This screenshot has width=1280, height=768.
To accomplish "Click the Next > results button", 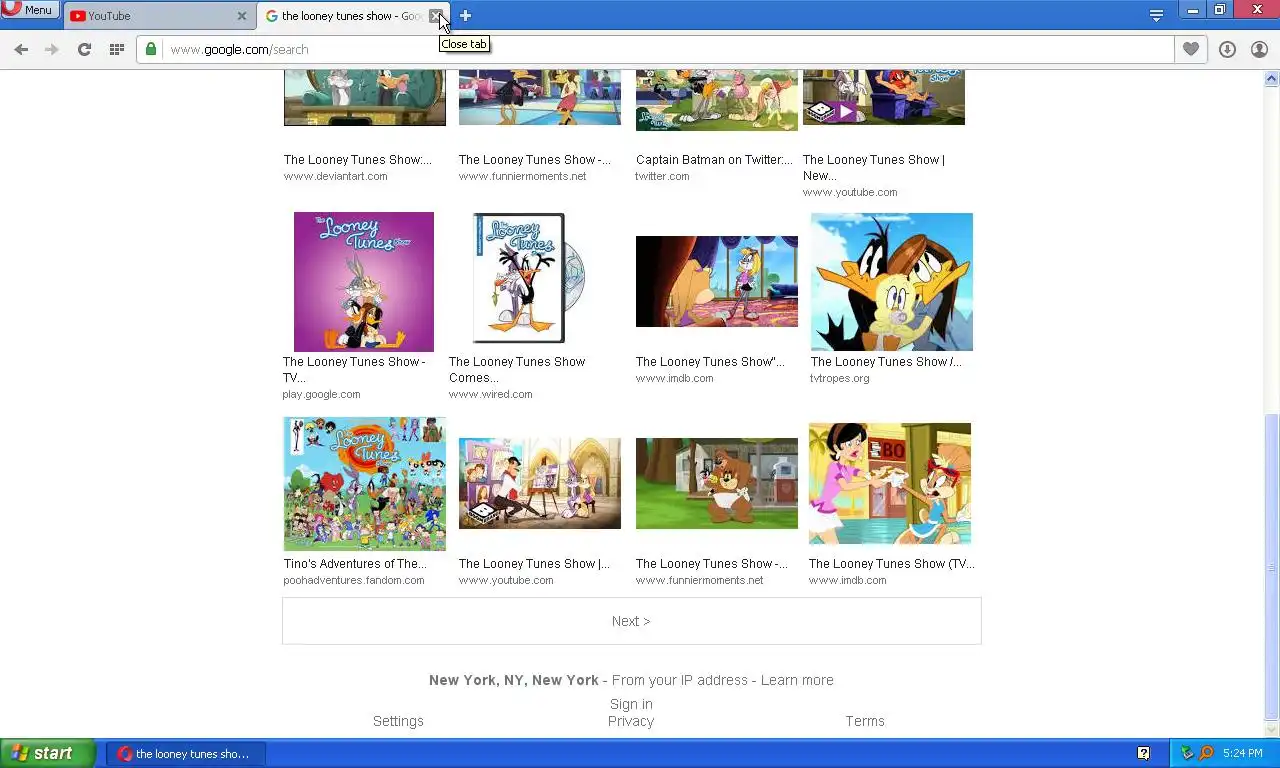I will 631,621.
